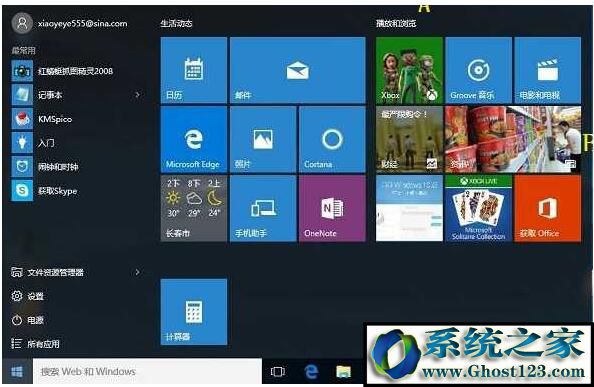Expand the 文件资源管理器 jump list arrow
The image size is (594, 387).
[x=138, y=272]
